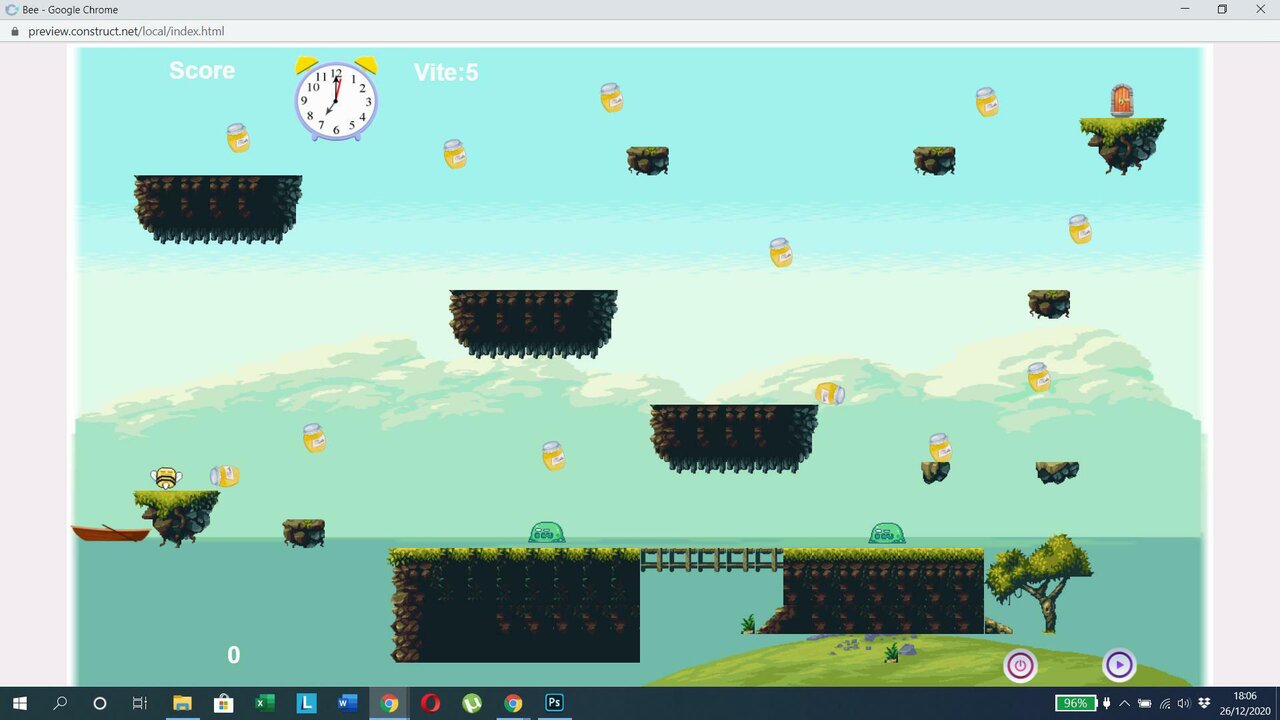
Task: Click the bee character on the platform
Action: [166, 478]
